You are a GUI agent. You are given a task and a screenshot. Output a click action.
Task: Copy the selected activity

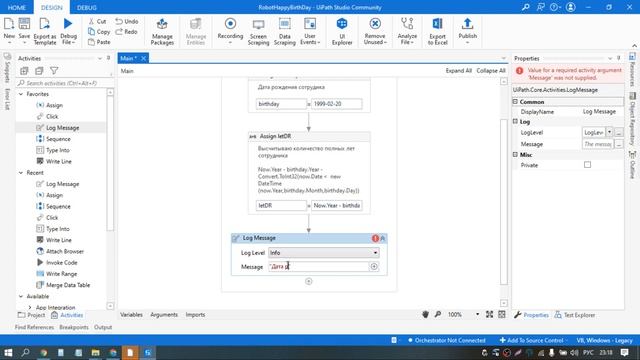pos(99,31)
